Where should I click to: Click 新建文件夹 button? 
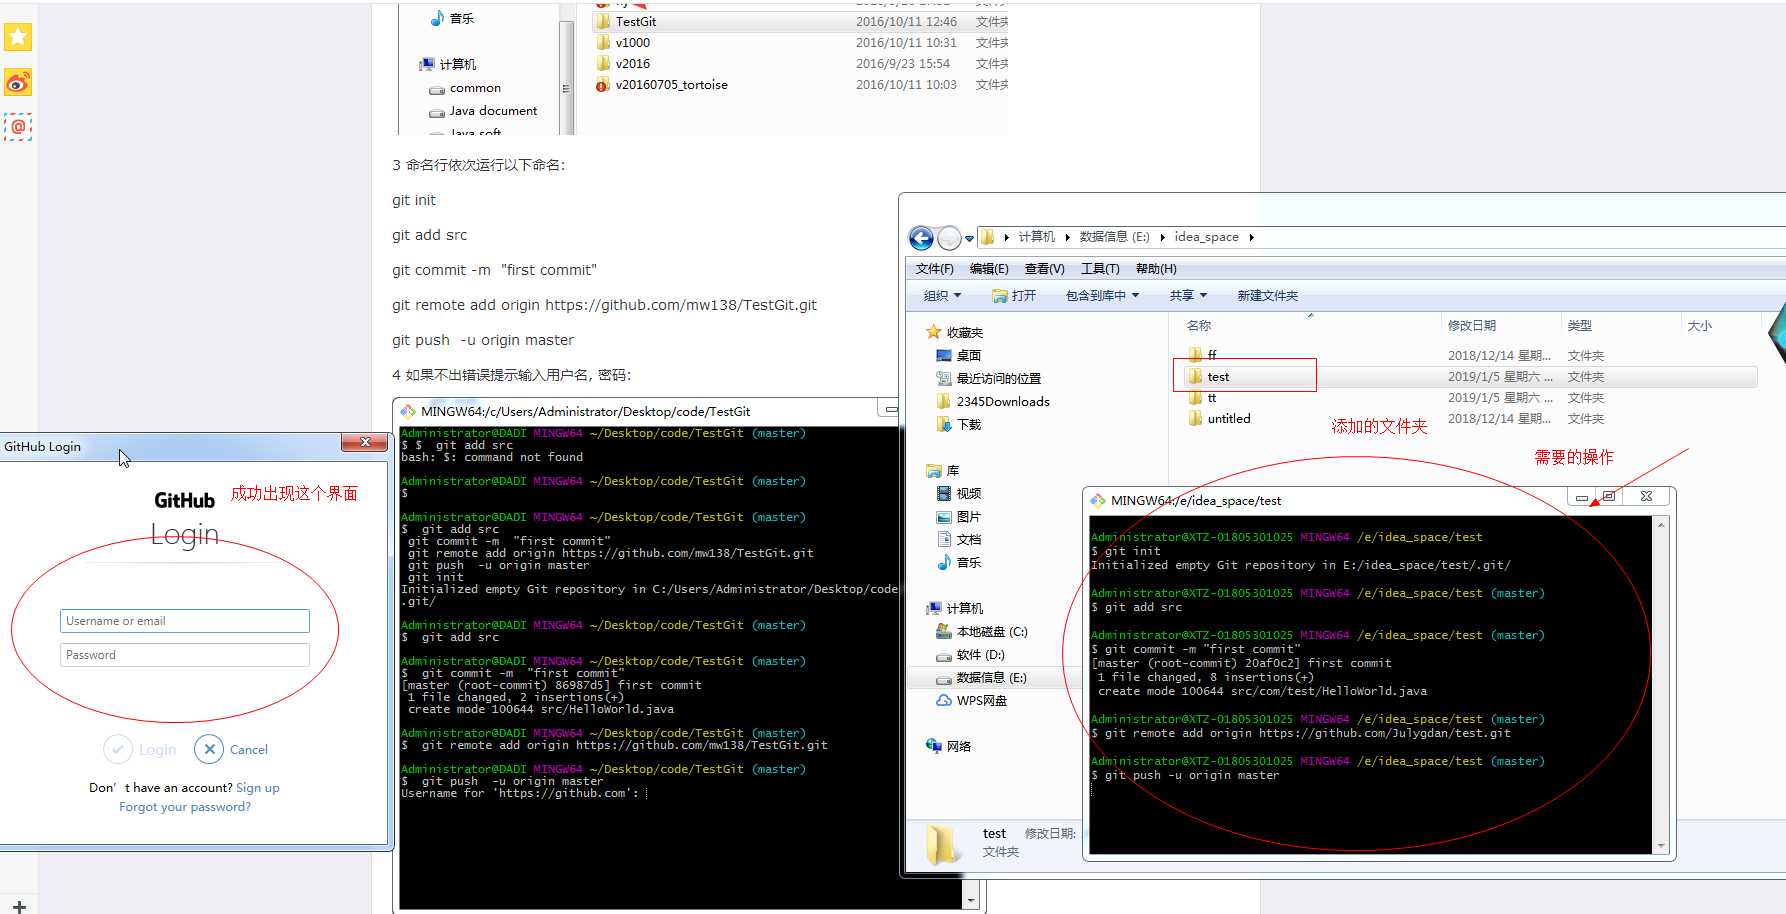(x=1267, y=296)
